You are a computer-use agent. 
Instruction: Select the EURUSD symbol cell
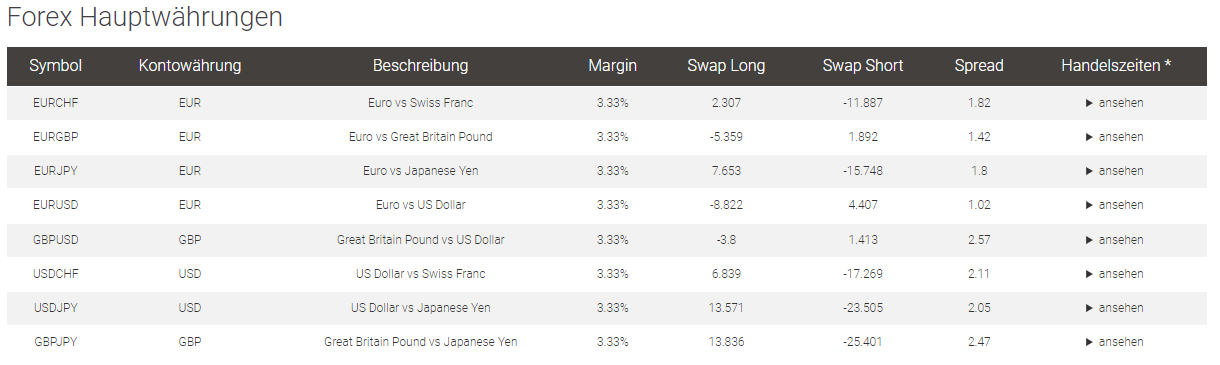click(56, 205)
